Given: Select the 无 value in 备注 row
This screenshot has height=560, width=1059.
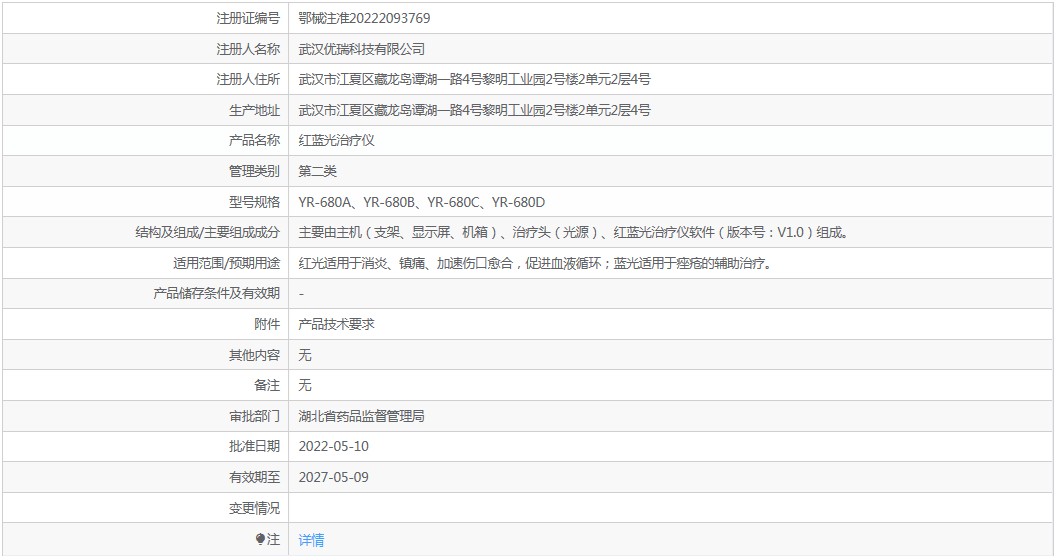Looking at the screenshot, I should 305,385.
